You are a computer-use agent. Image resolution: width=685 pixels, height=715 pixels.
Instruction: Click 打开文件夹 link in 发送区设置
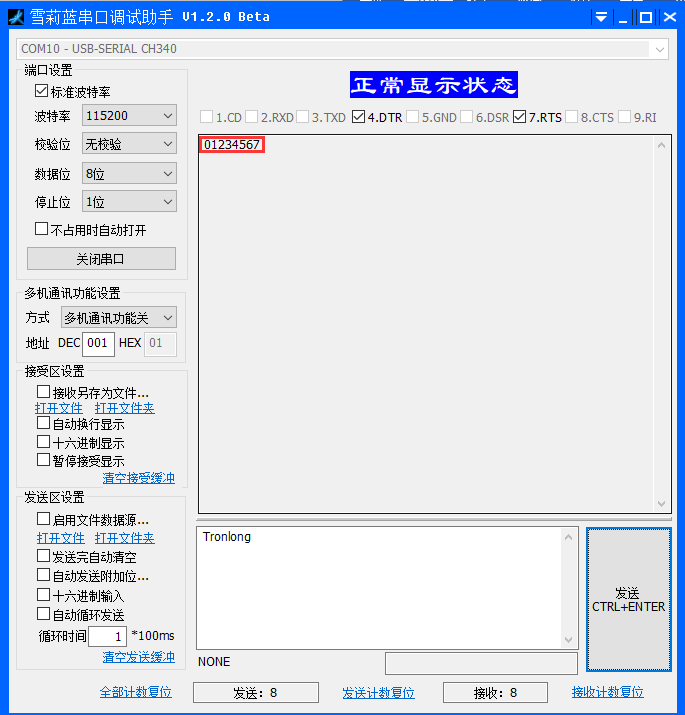tap(125, 538)
